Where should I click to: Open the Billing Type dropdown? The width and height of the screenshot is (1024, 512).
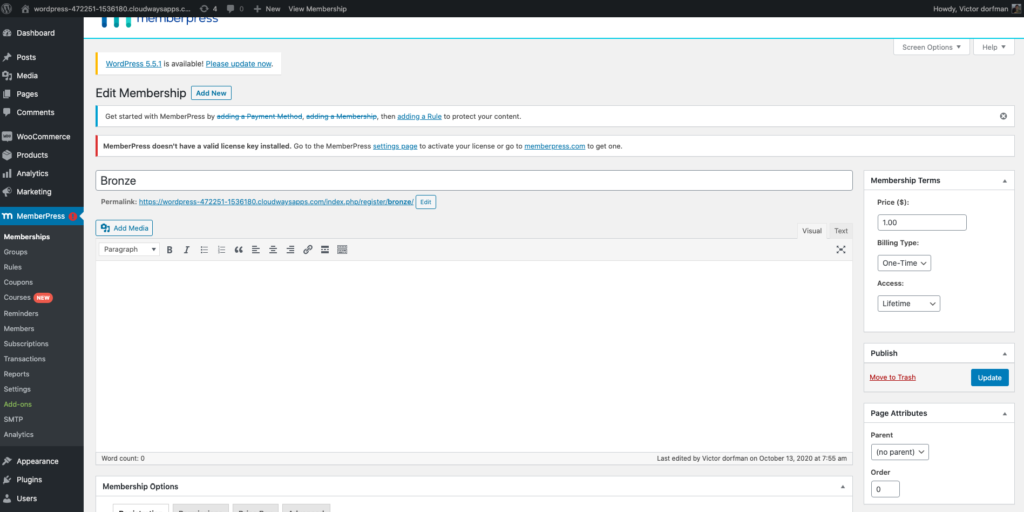coord(904,263)
